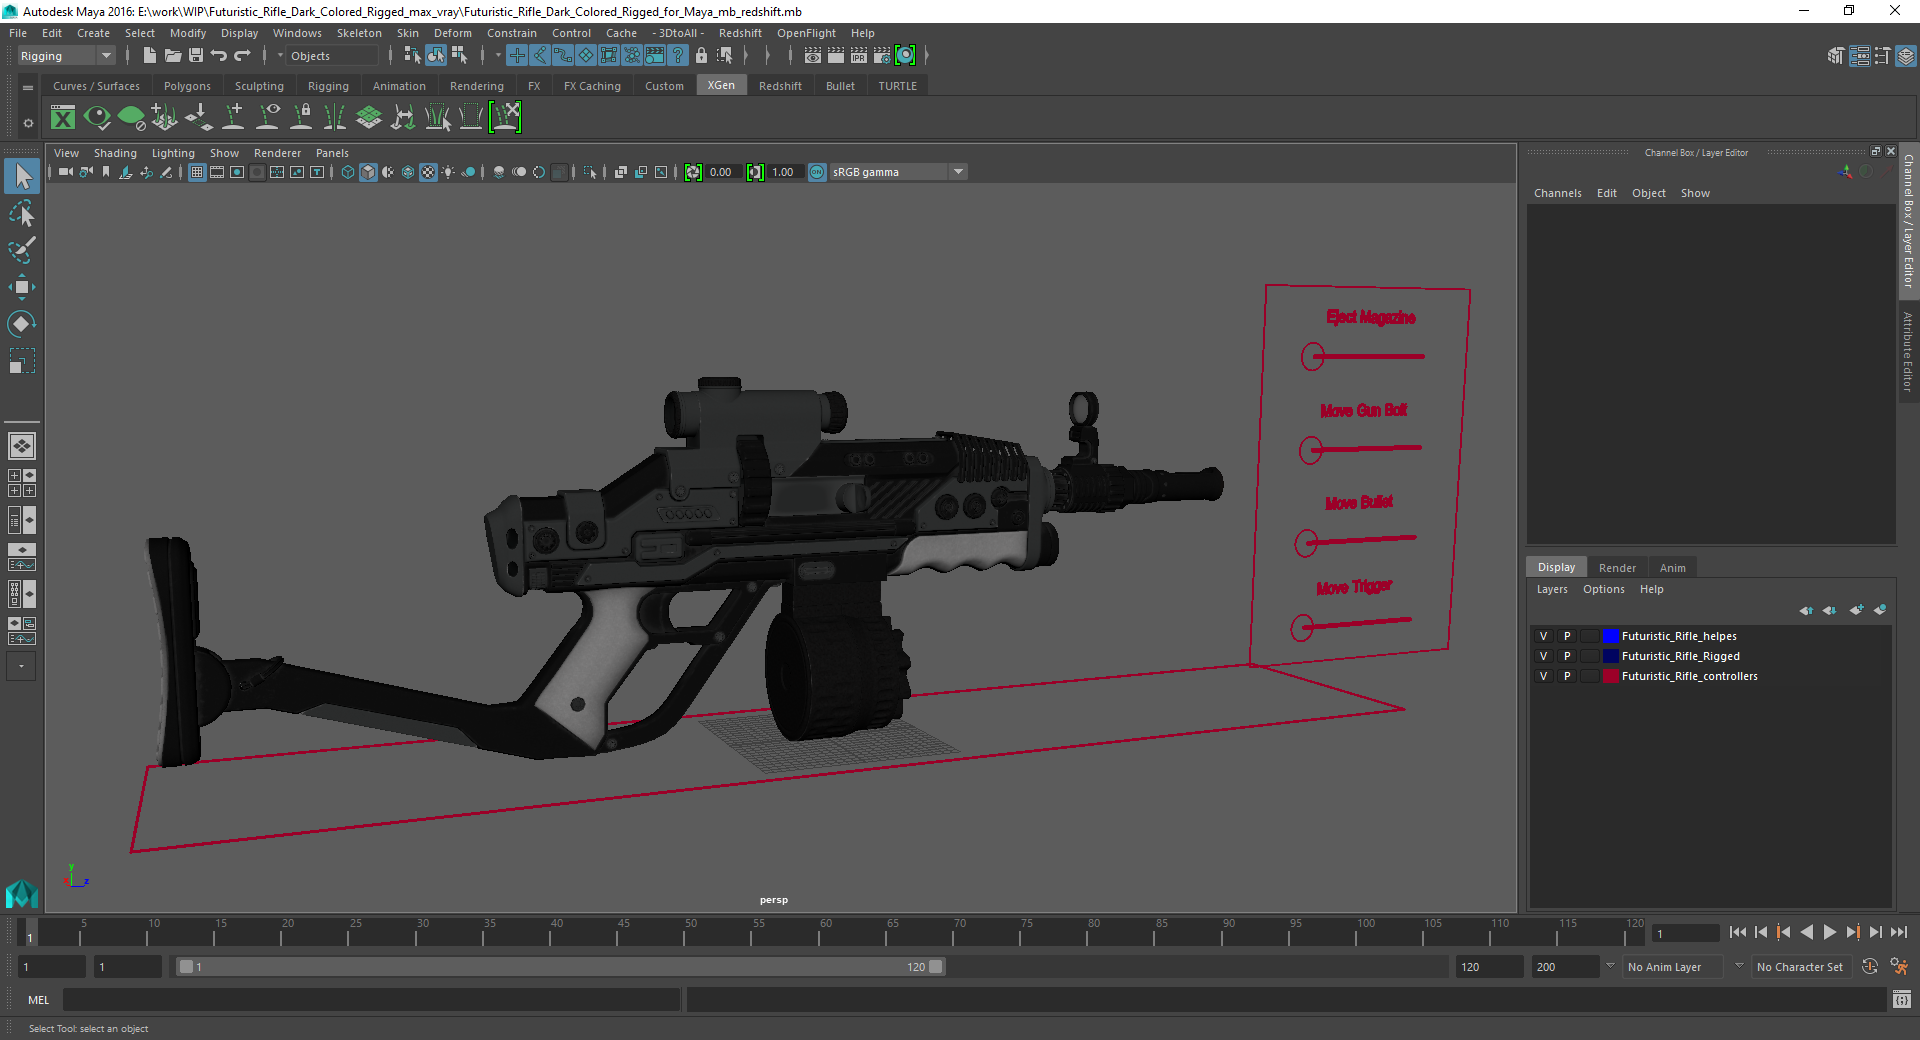Open Render Settings clapperboard with gear
The height and width of the screenshot is (1040, 1920).
click(882, 56)
